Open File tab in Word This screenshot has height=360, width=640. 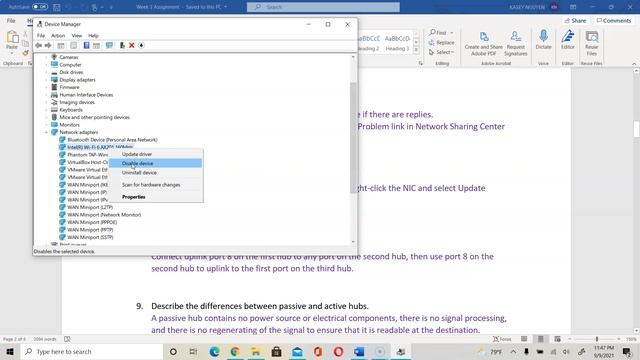point(11,20)
